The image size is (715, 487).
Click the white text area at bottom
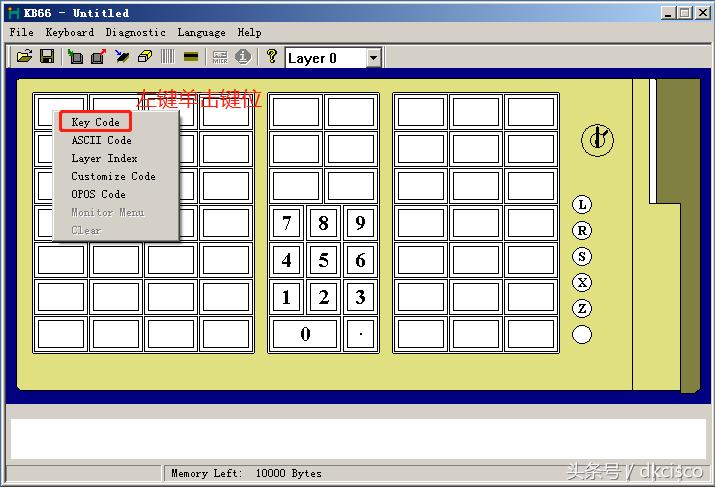[357, 439]
